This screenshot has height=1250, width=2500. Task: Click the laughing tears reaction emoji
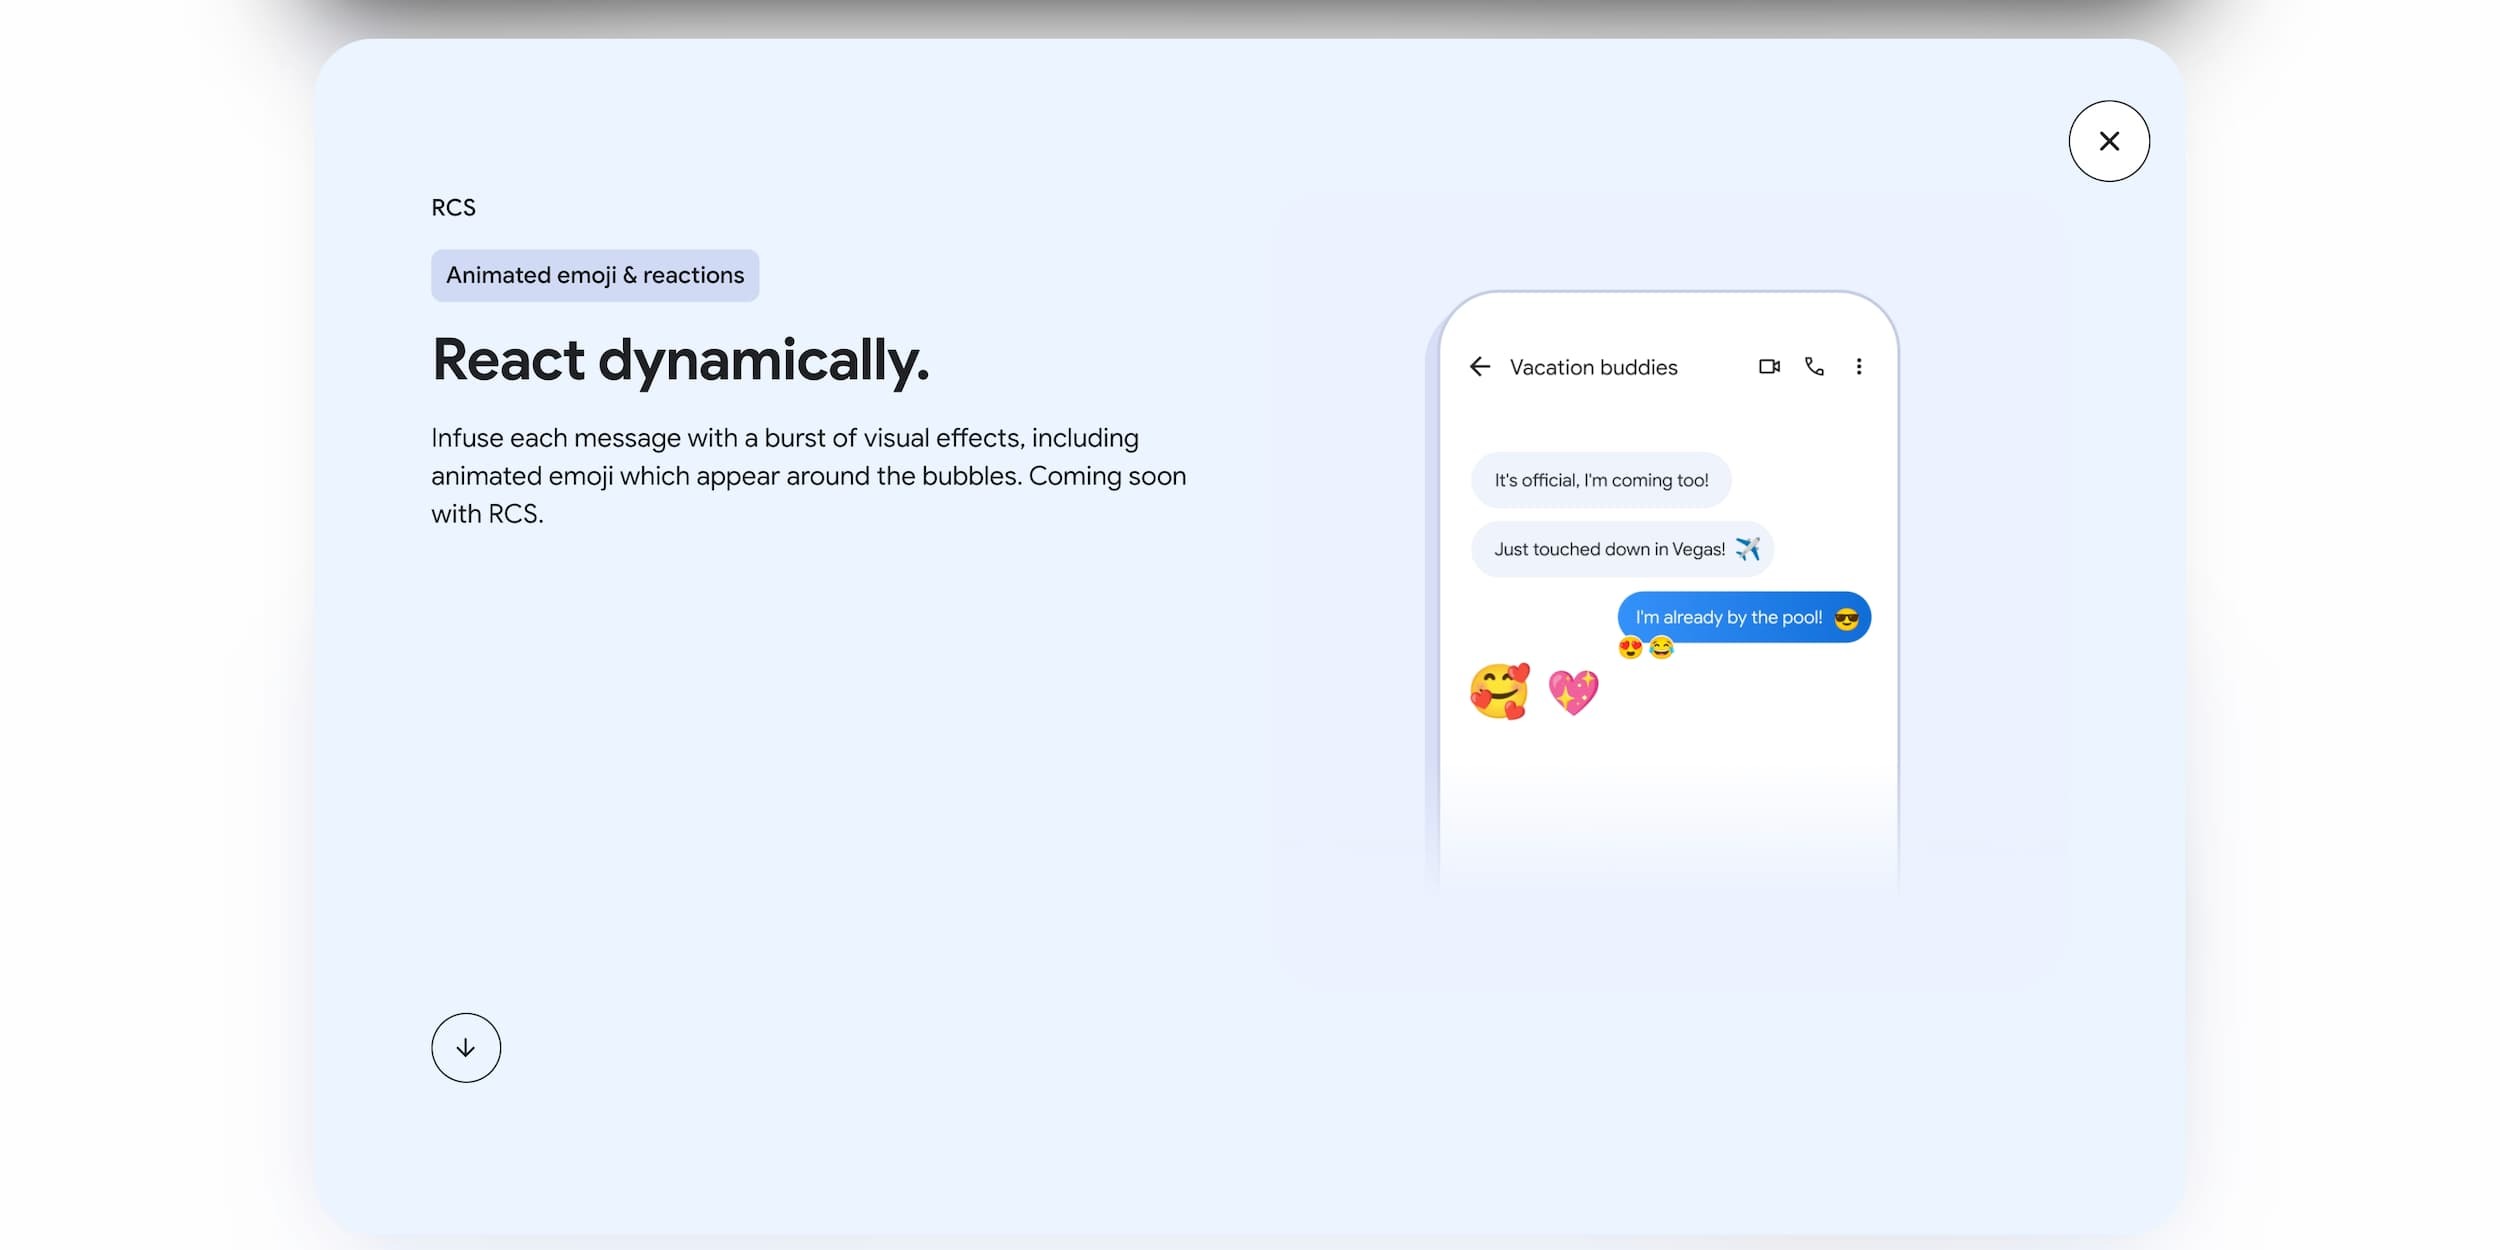[1661, 648]
